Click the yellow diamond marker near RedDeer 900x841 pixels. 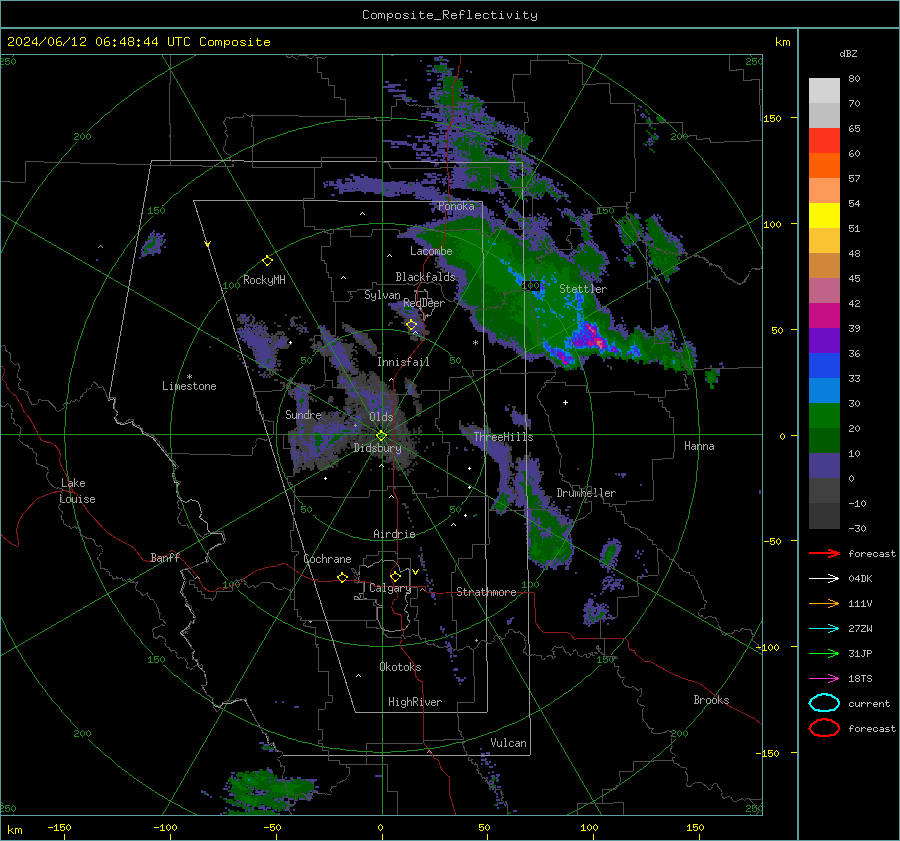(411, 325)
